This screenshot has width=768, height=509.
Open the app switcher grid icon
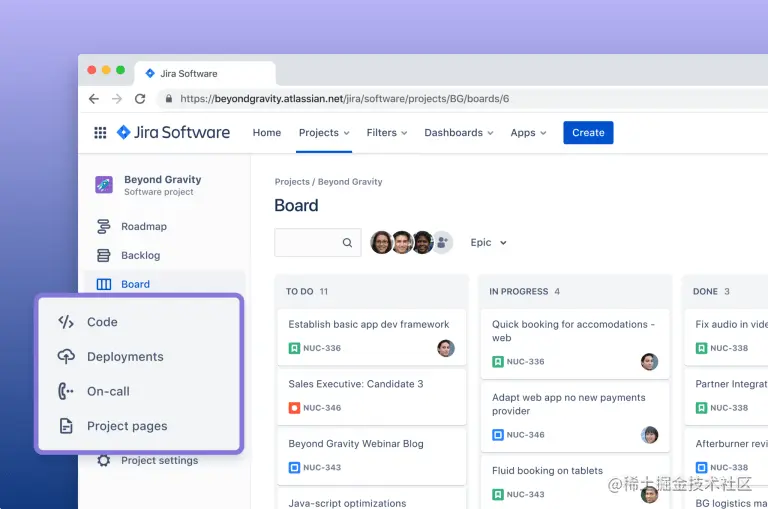(100, 133)
